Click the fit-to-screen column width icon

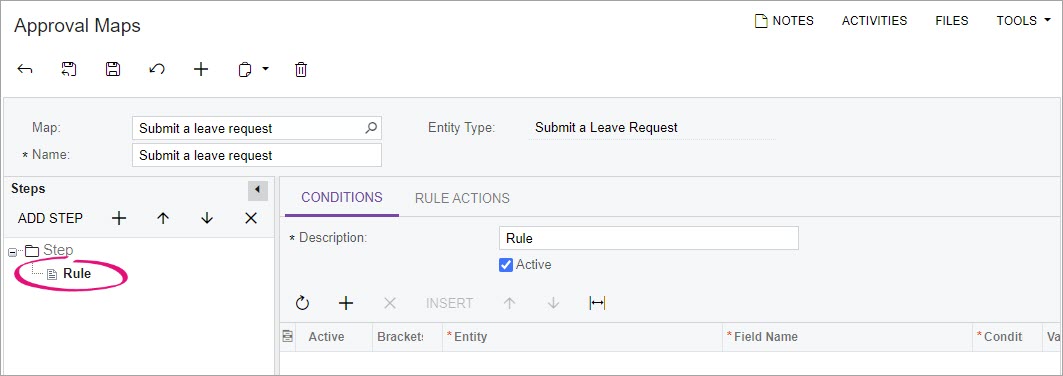(x=597, y=303)
